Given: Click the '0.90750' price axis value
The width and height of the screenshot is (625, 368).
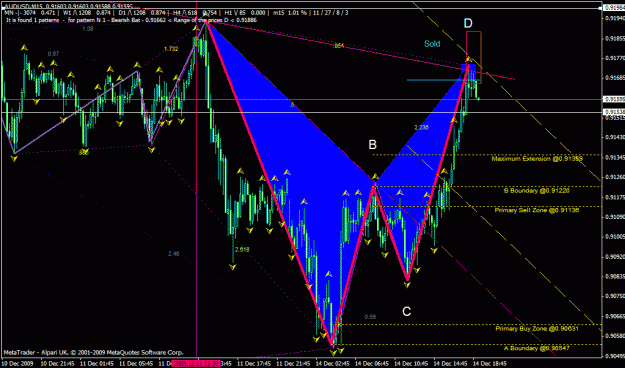Looking at the screenshot, I should click(614, 296).
